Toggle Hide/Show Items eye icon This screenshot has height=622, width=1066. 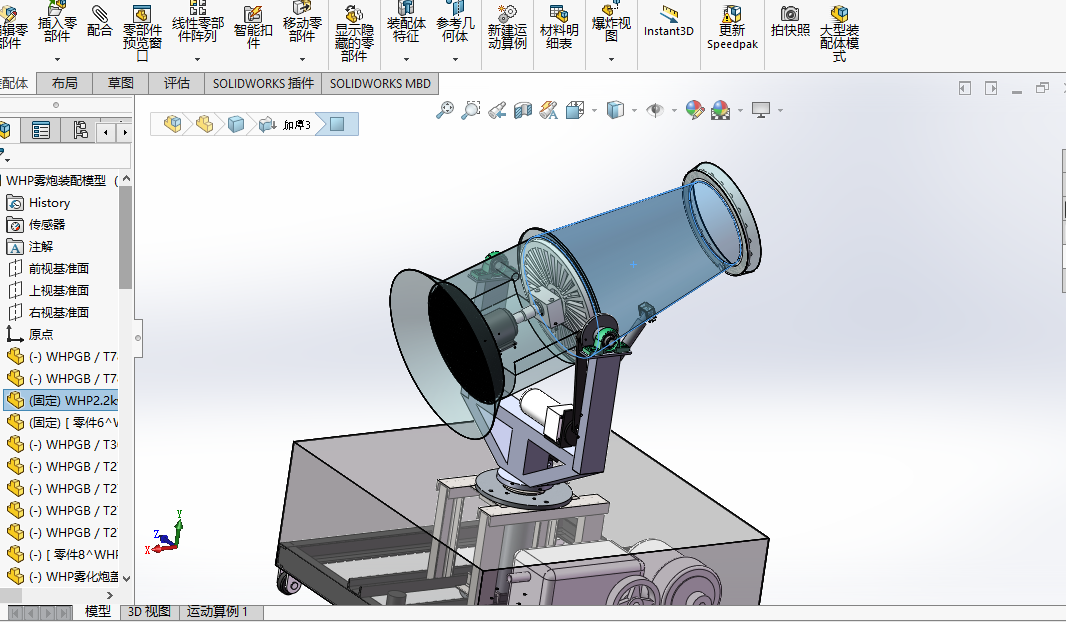[x=655, y=110]
